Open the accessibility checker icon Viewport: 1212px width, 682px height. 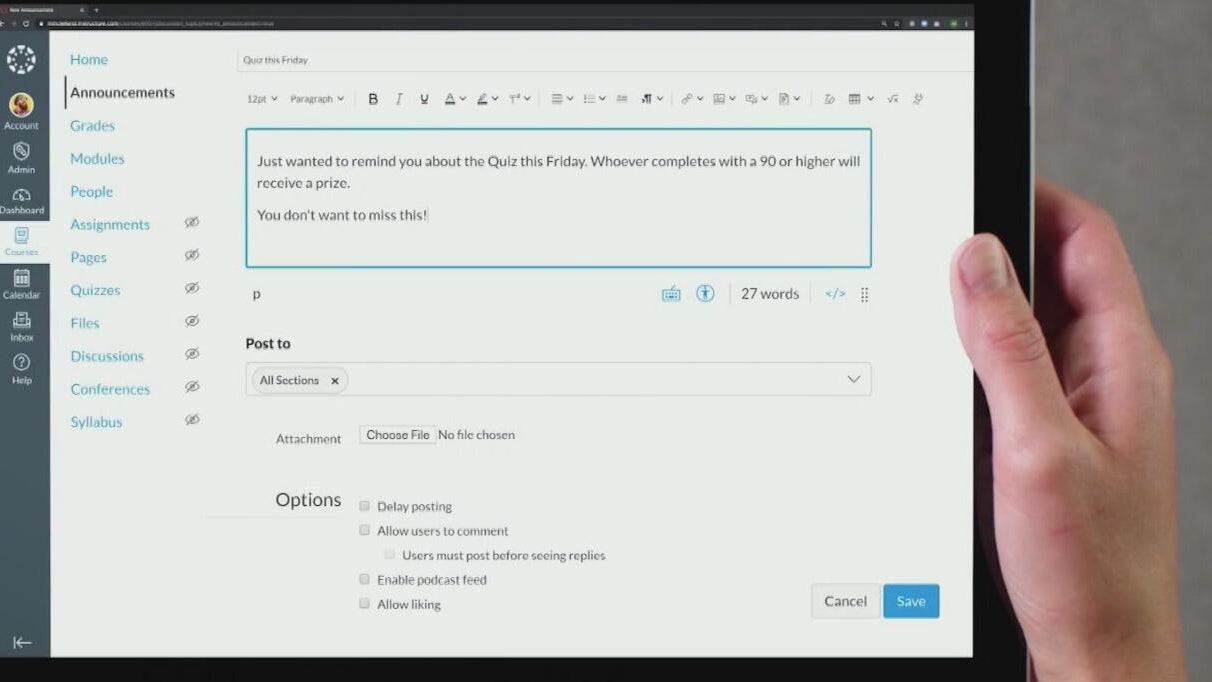tap(705, 293)
